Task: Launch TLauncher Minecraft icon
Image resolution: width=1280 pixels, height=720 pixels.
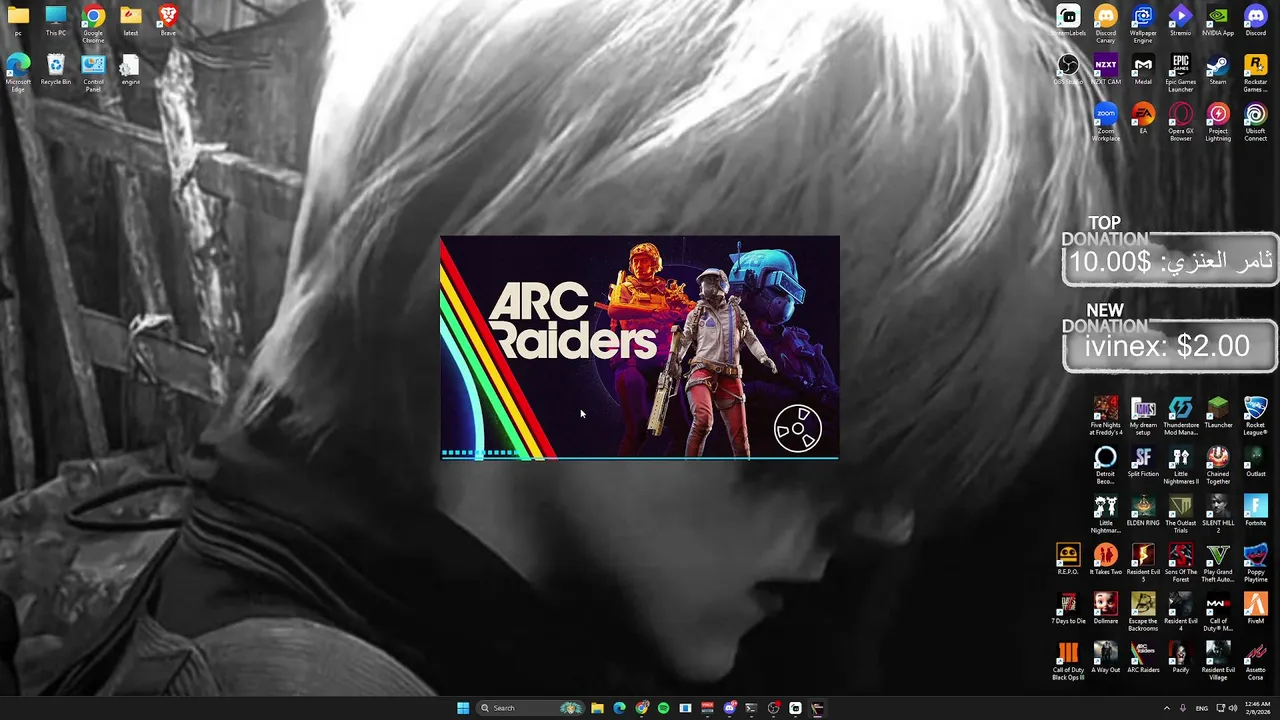Action: pos(1218,412)
